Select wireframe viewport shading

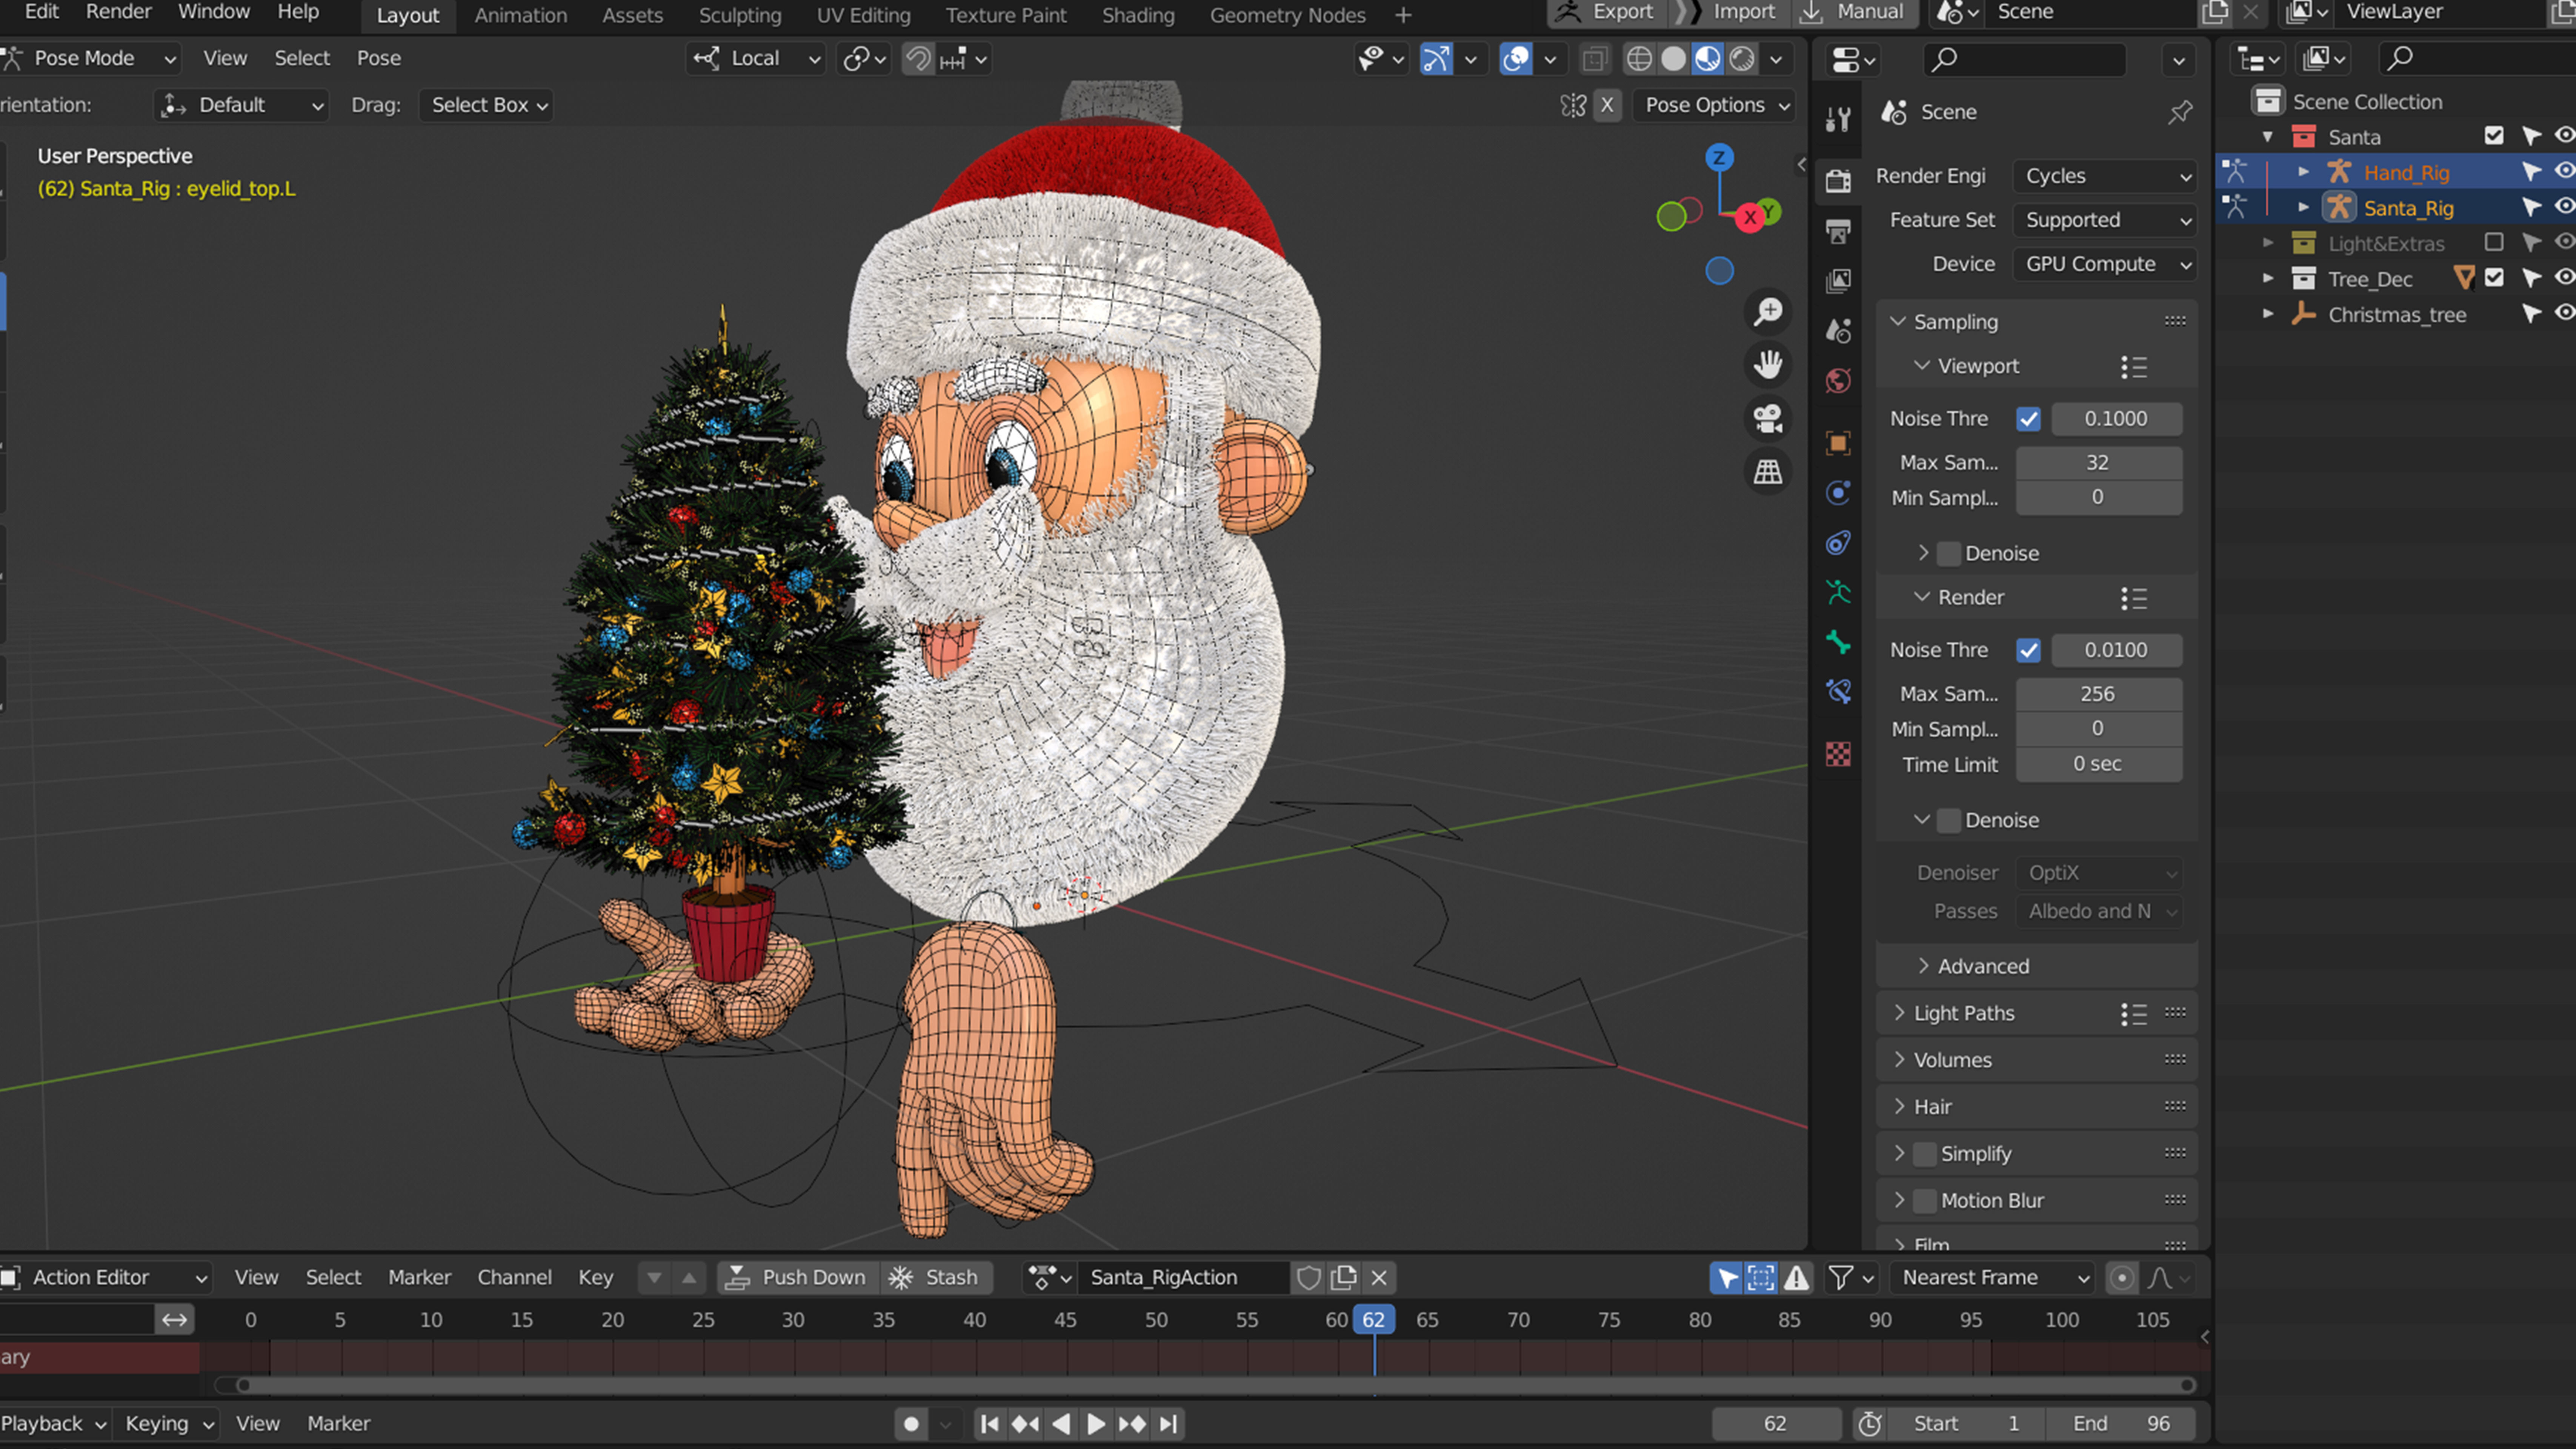coord(1639,59)
